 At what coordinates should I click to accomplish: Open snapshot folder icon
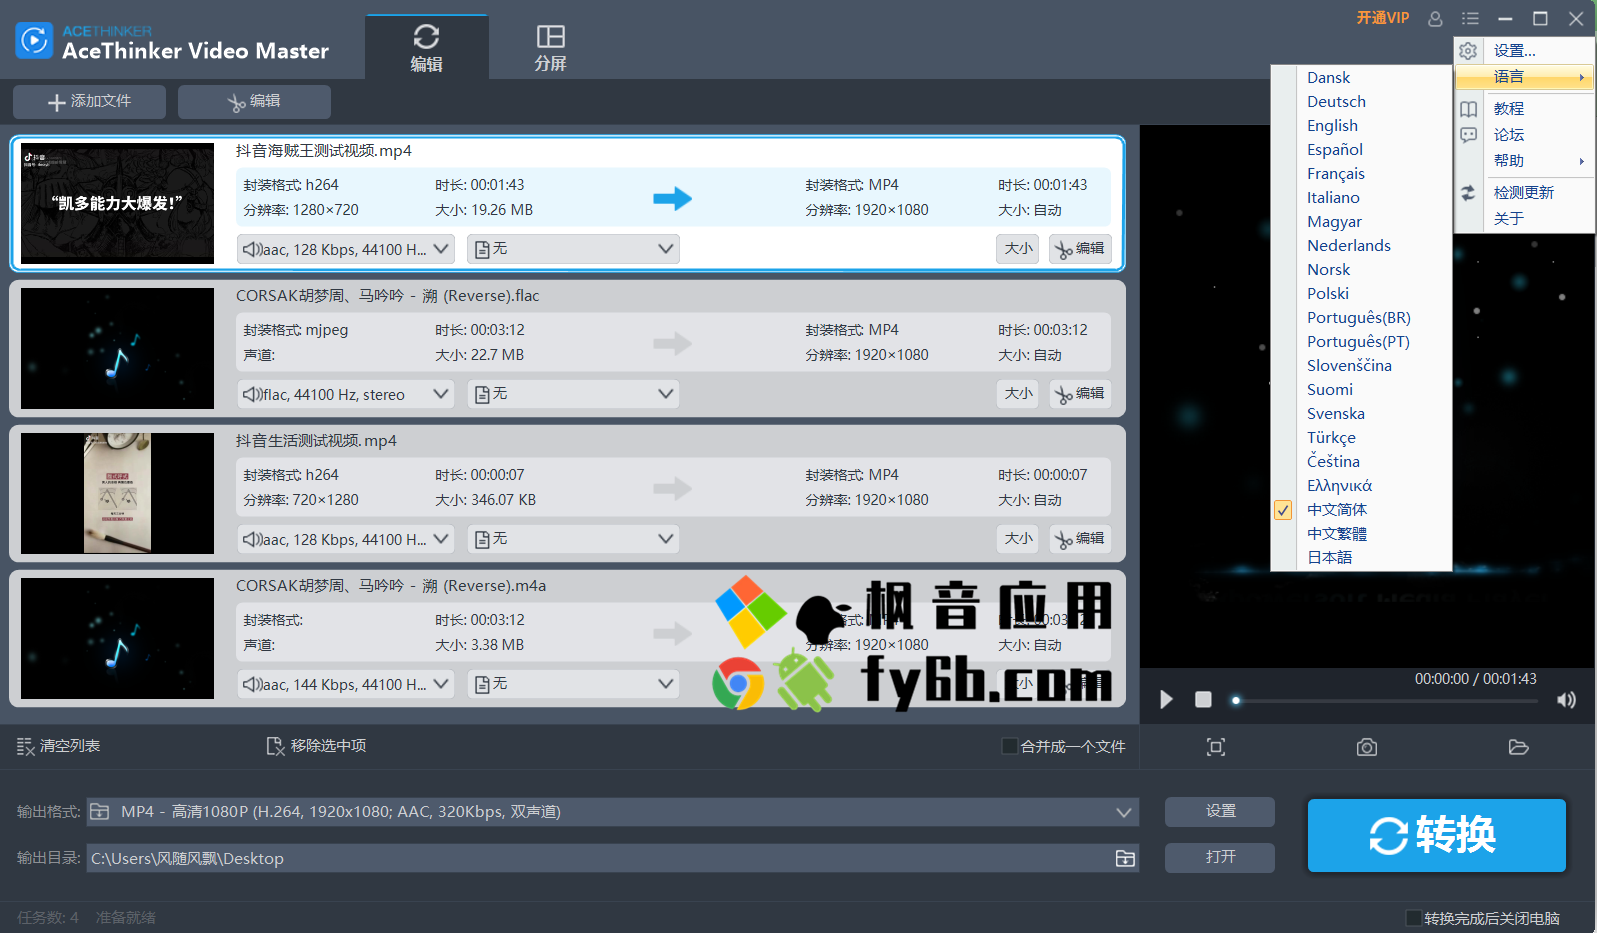[1519, 747]
